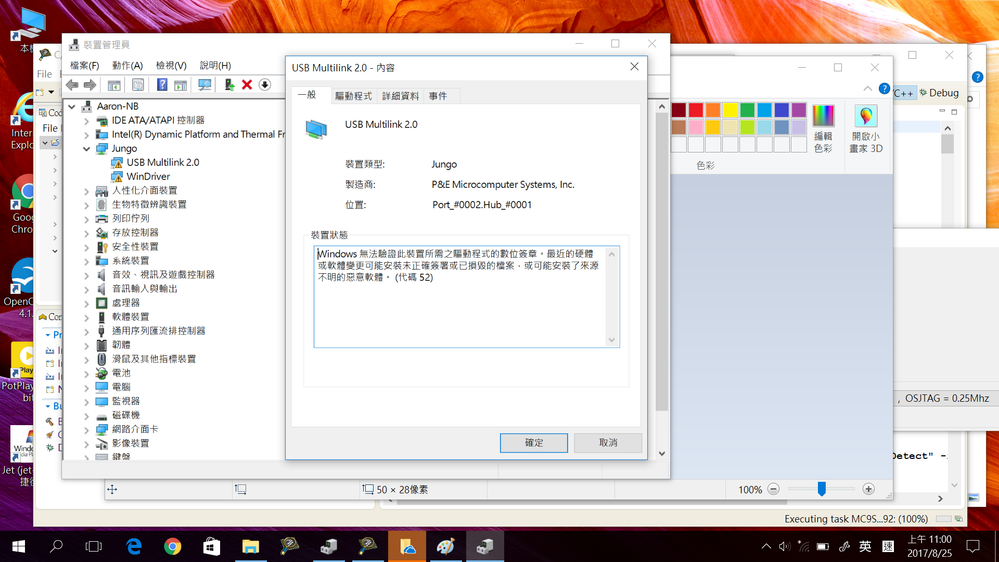Viewport: 999px width, 562px height.
Task: Click the show/hide action pane toolbar icon
Action: point(180,85)
